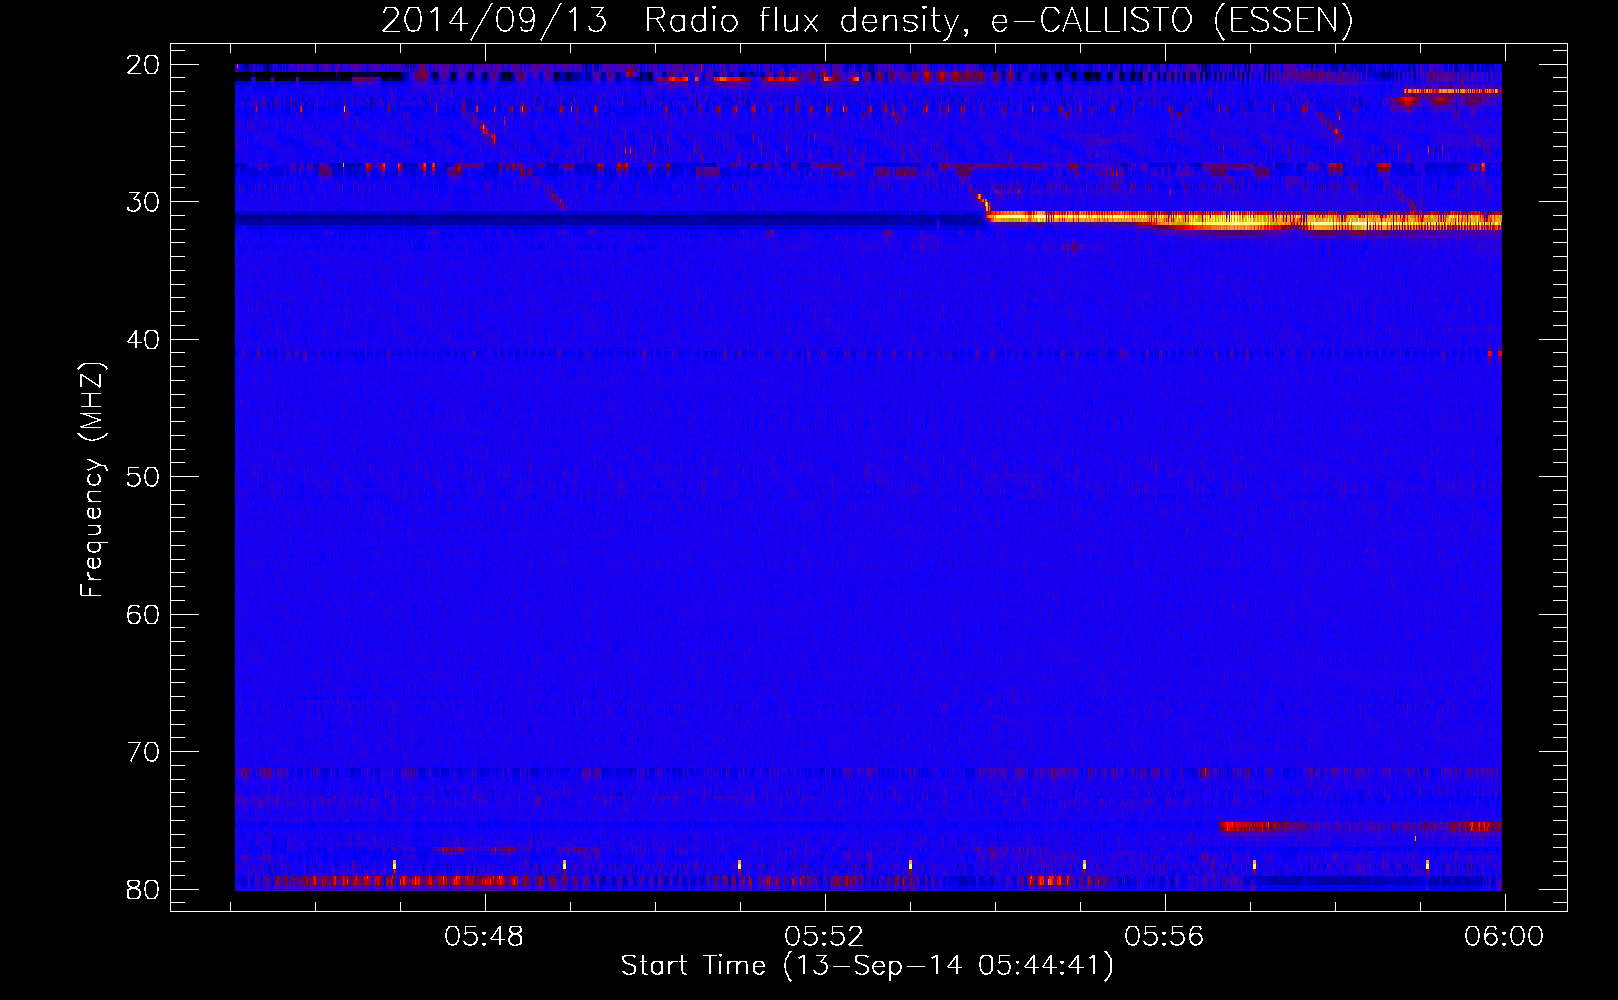Click the red band near 75 MHz at right

[x=1361, y=827]
